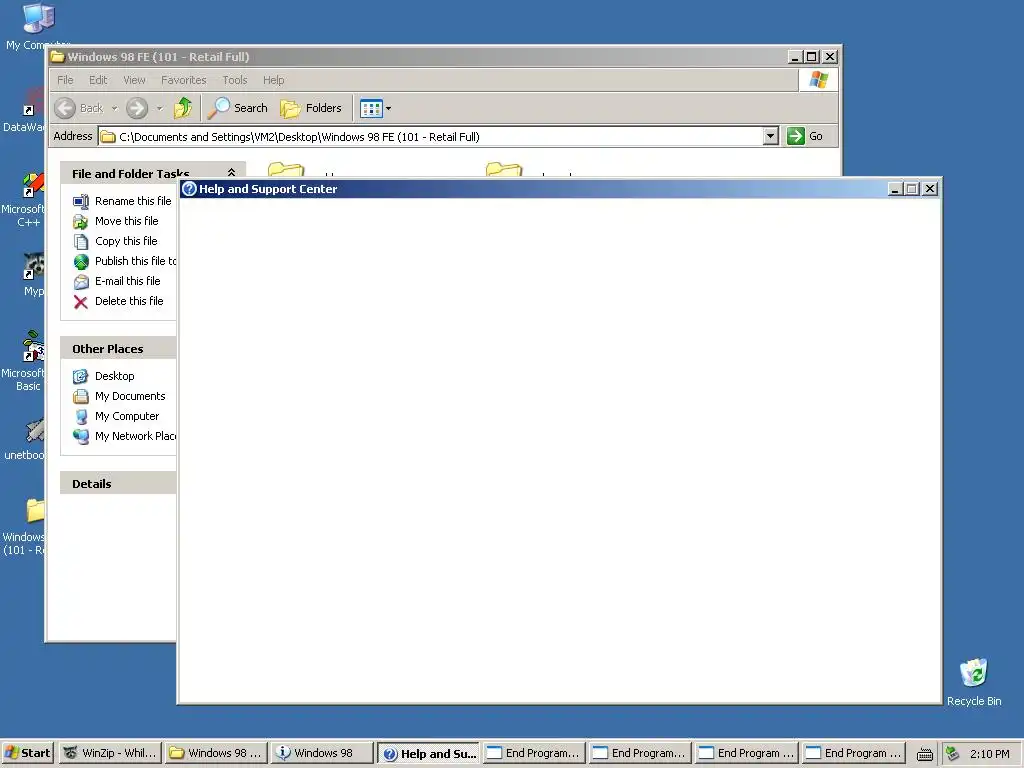Minimize the Help and Support Center window
Screen dimensions: 1024x768
[x=896, y=189]
